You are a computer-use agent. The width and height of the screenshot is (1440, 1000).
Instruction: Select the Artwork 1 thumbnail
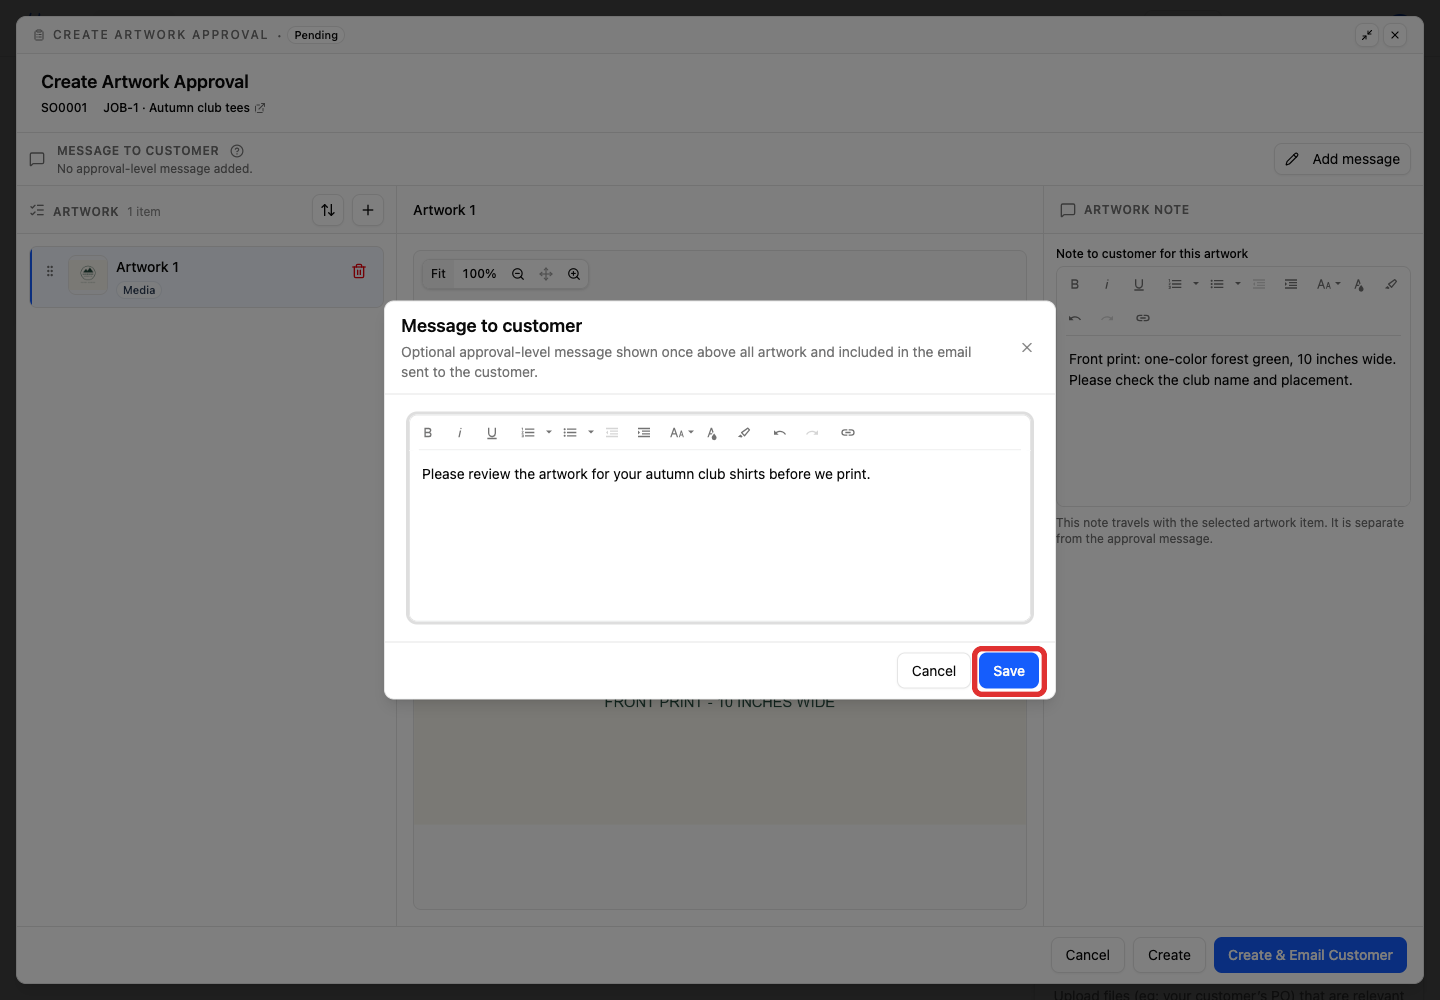pos(88,274)
